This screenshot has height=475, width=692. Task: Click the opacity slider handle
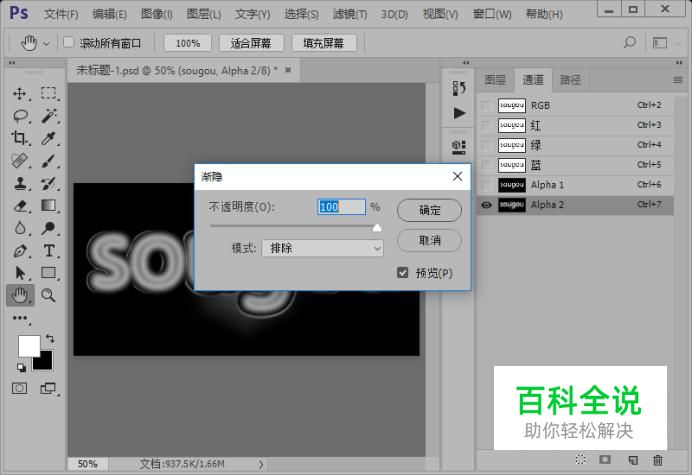(x=377, y=227)
